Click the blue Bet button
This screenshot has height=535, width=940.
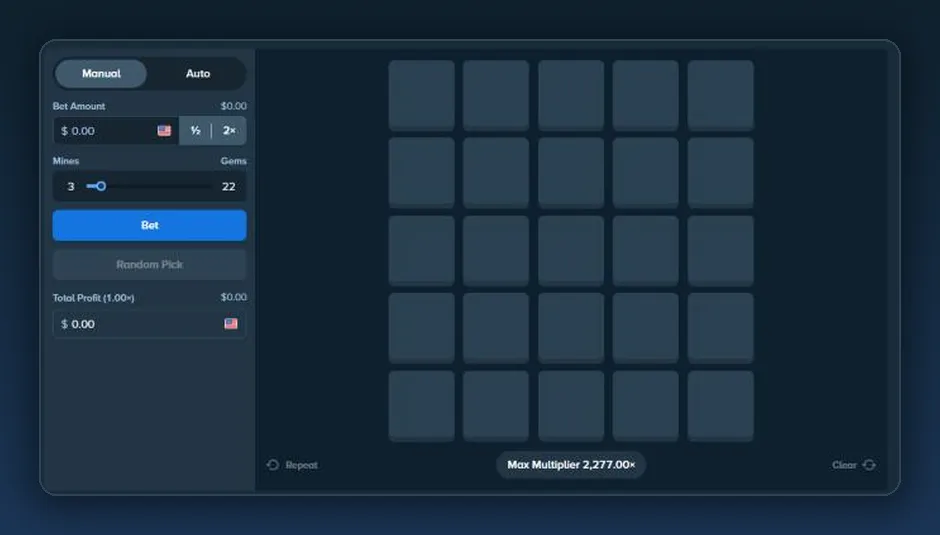(x=149, y=226)
